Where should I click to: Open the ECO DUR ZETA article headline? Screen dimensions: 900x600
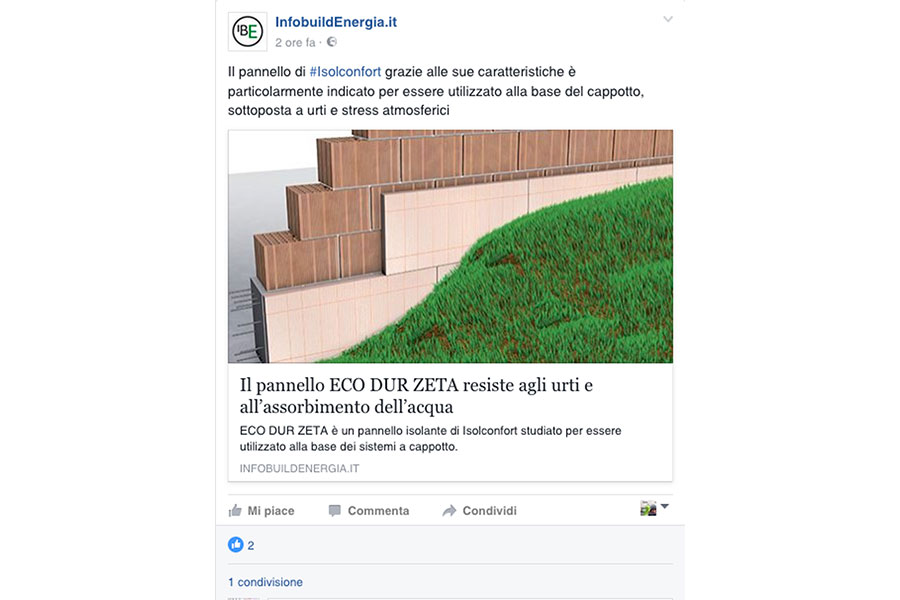(x=416, y=396)
